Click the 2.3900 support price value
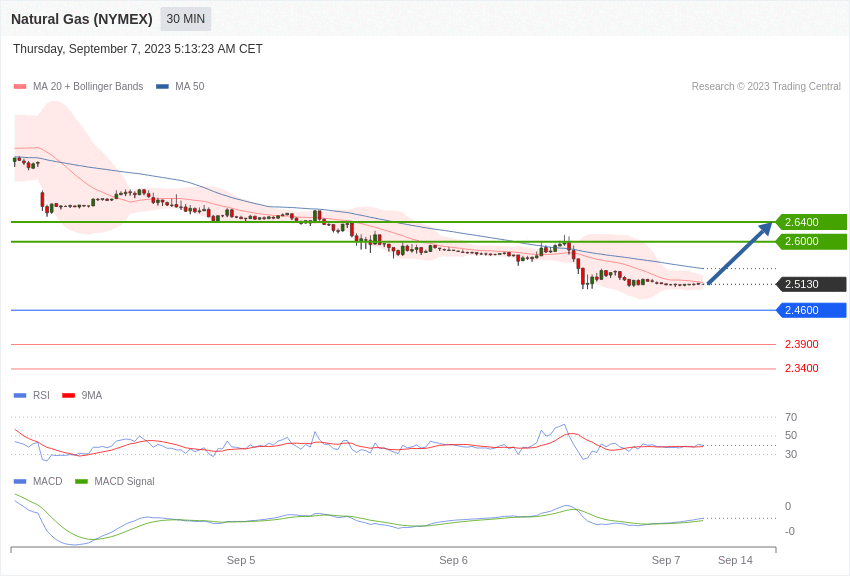 coord(802,344)
